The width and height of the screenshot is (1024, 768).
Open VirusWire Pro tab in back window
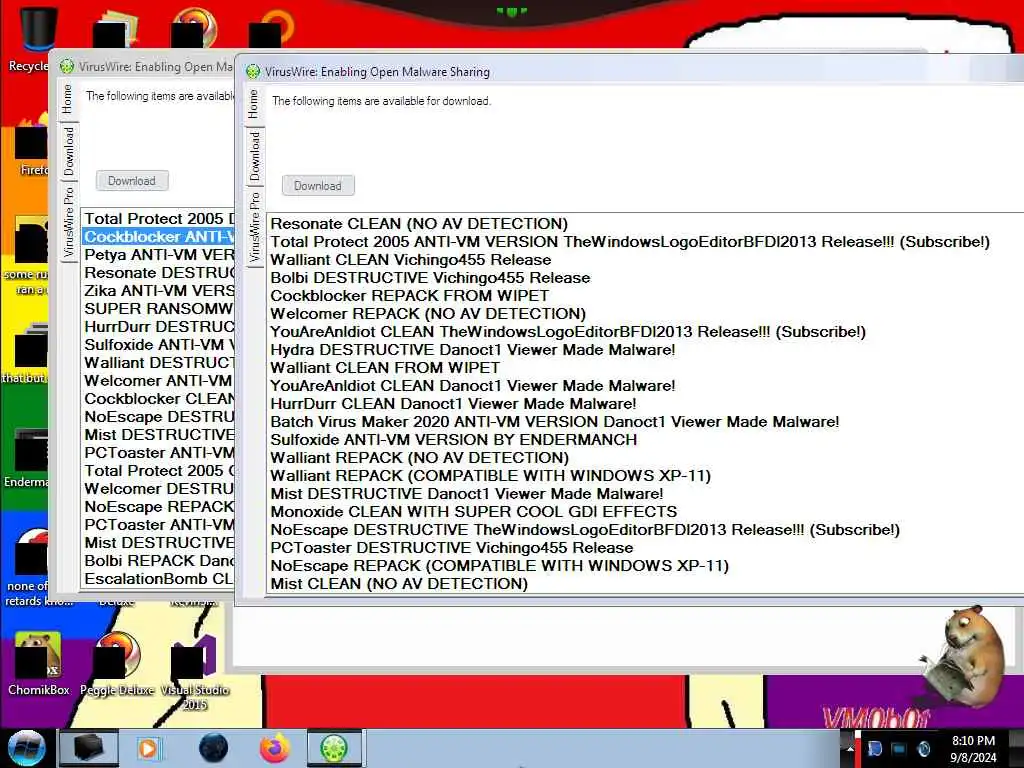[x=68, y=222]
